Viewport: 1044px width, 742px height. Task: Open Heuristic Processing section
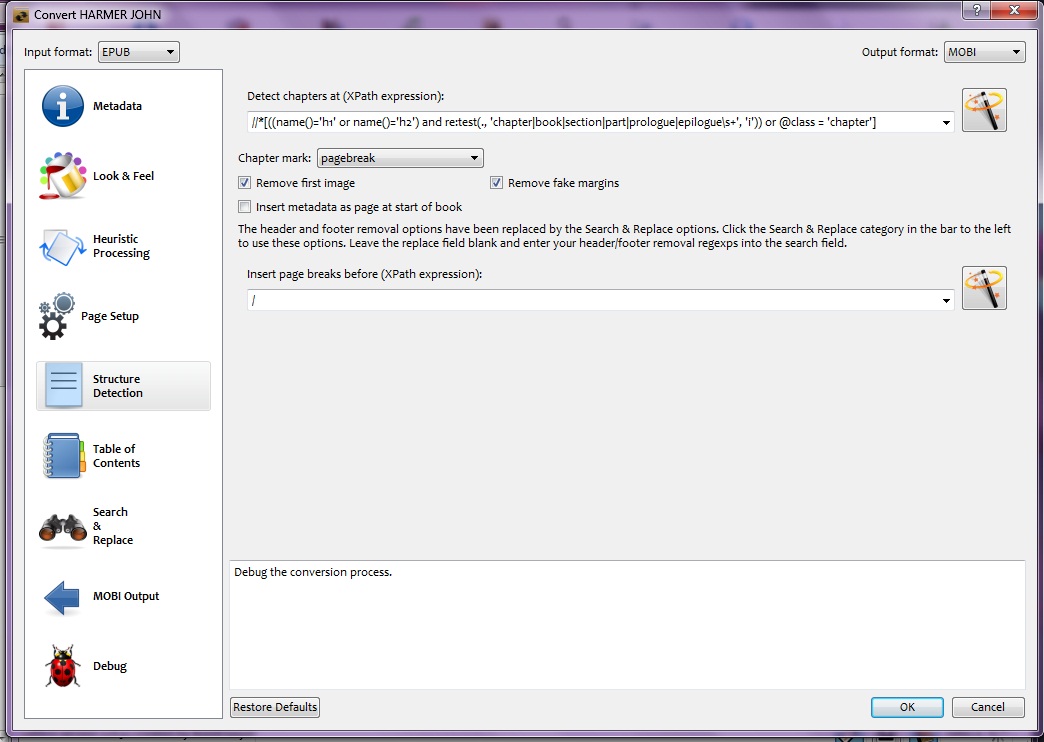point(123,246)
